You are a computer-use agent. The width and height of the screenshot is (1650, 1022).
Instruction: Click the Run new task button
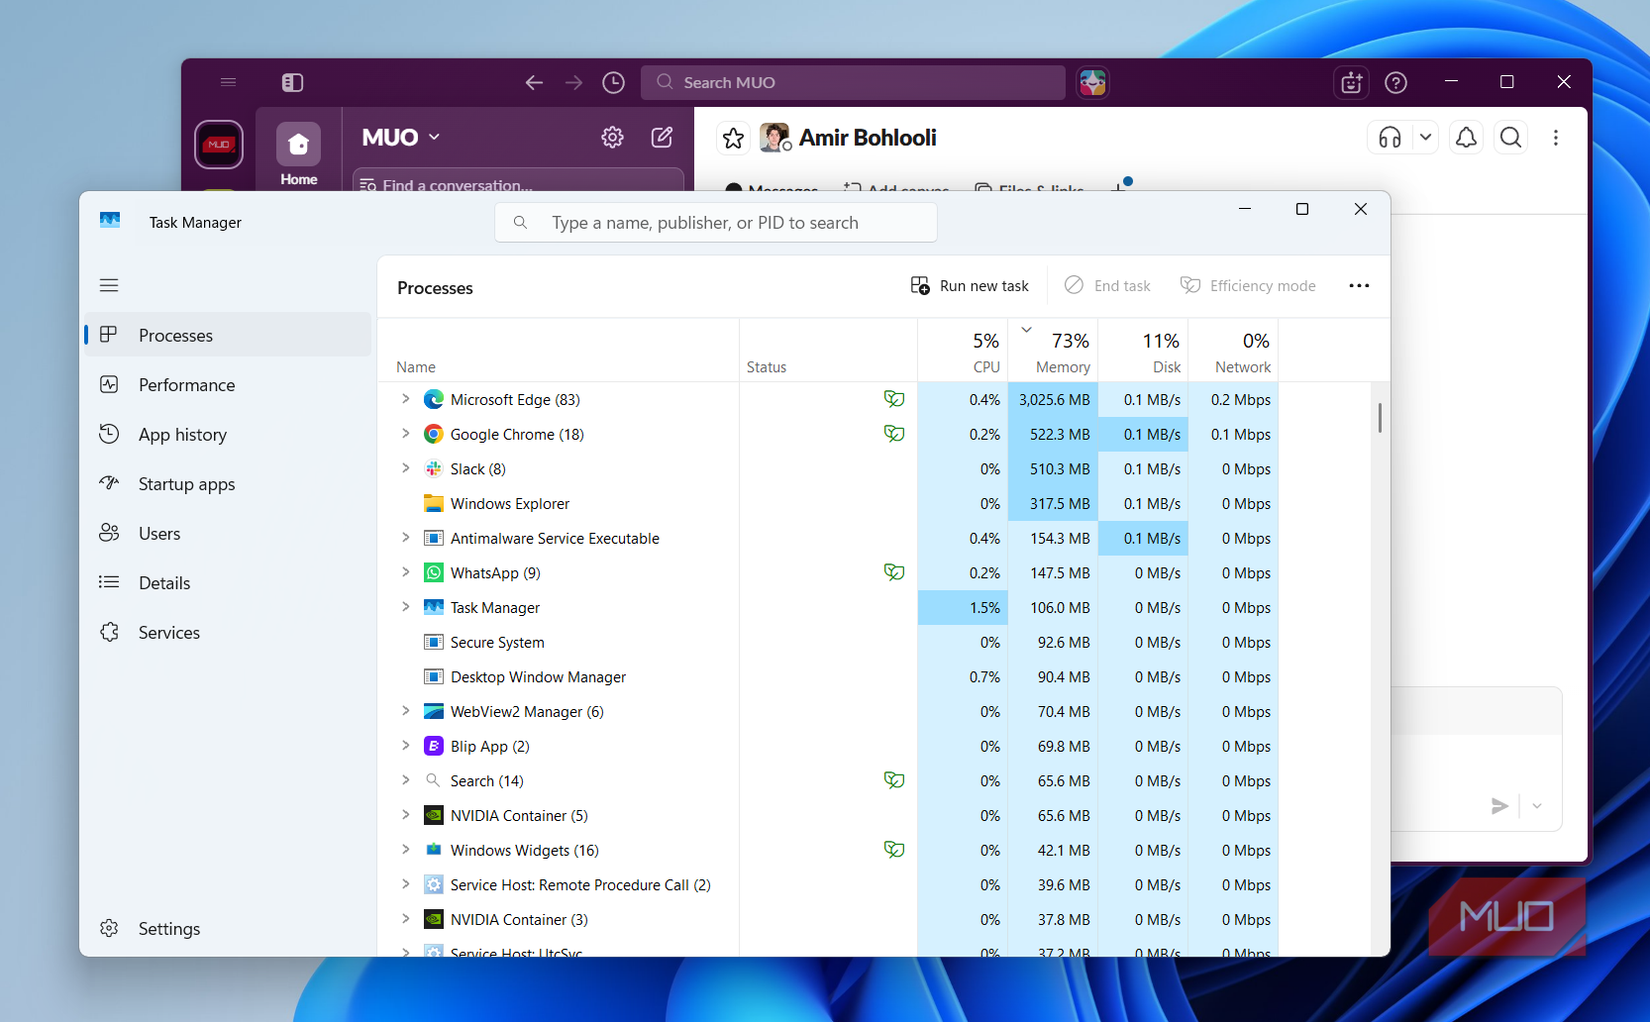coord(969,286)
